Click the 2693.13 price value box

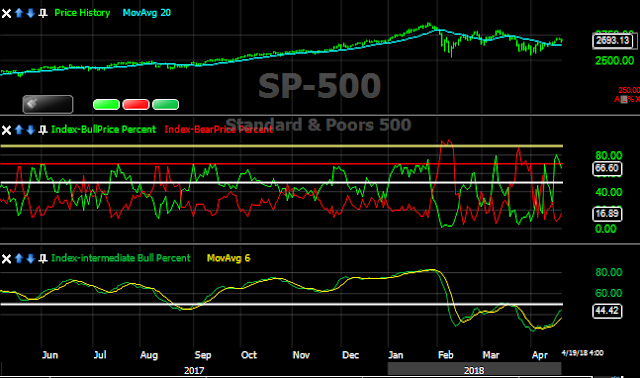613,40
